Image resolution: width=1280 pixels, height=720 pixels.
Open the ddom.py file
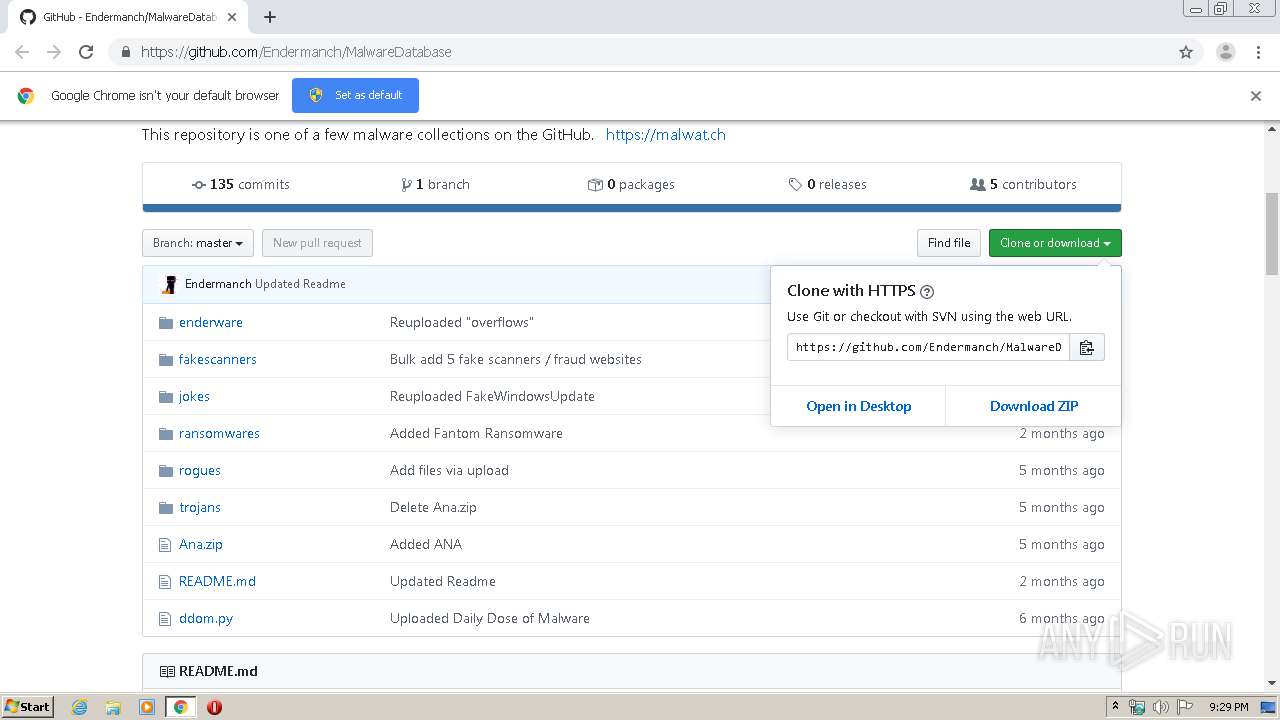point(206,618)
